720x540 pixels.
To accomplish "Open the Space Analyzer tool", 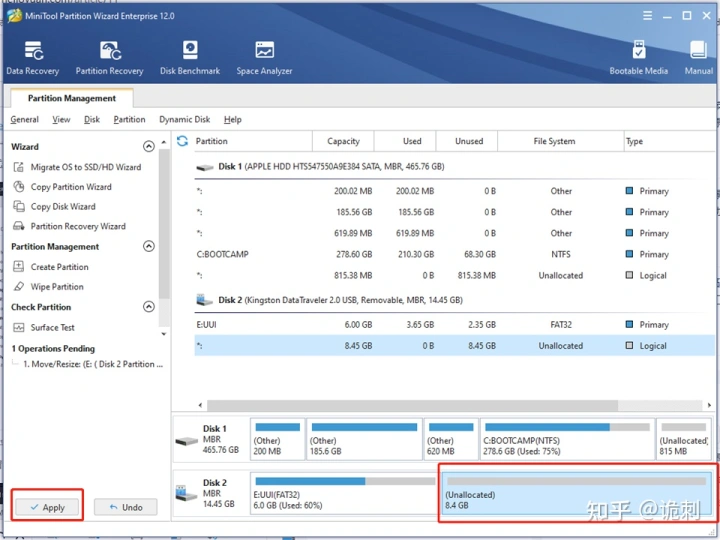I will pos(264,58).
